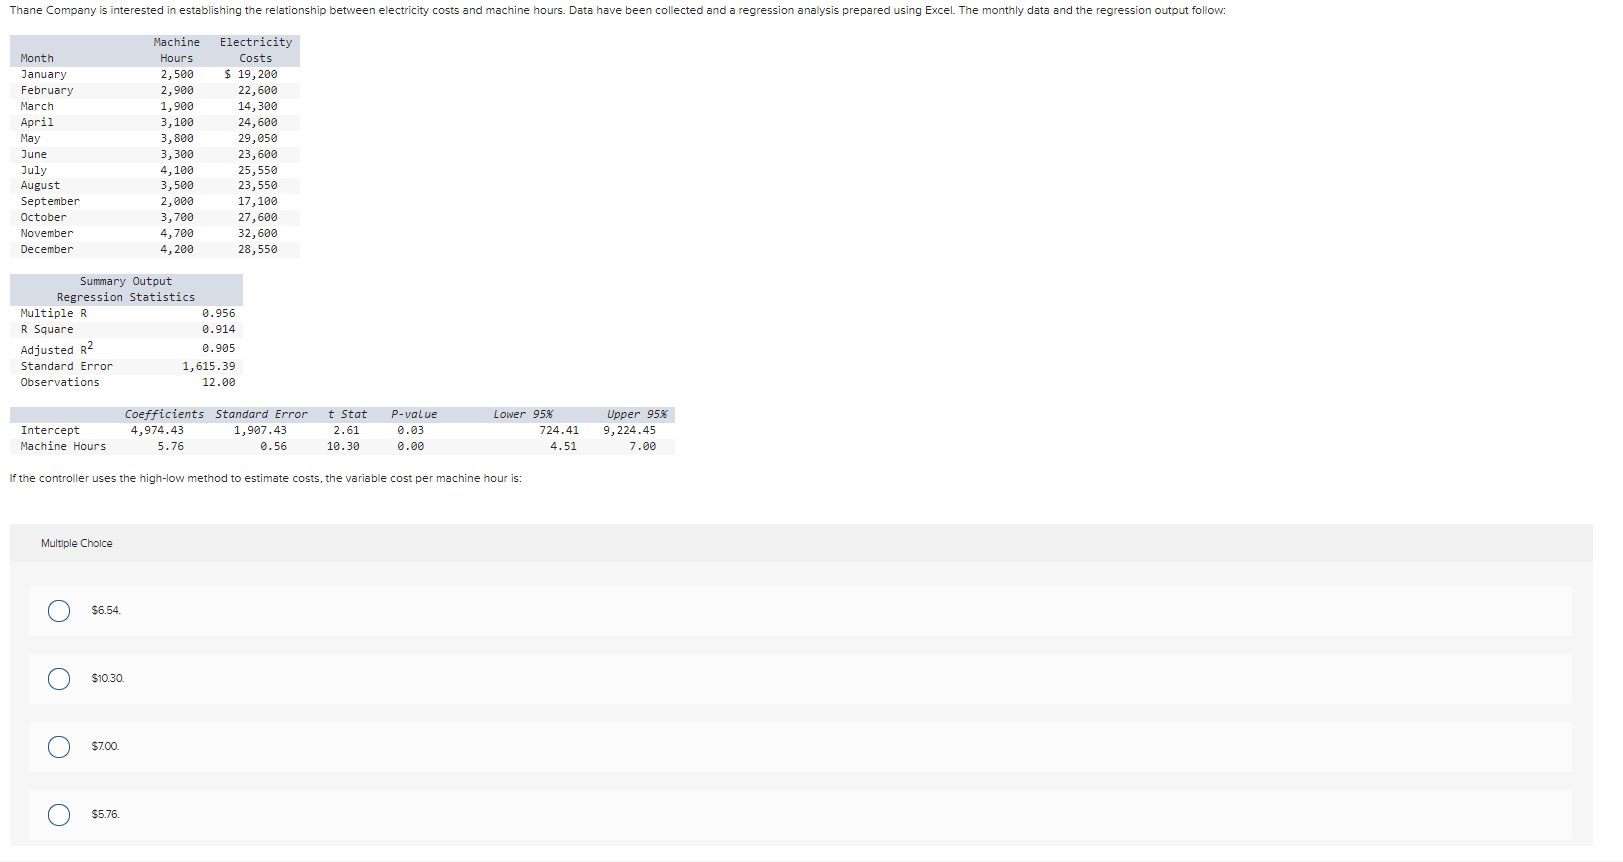This screenshot has width=1623, height=862.
Task: Click the Electricity Costs column header
Action: 256,51
